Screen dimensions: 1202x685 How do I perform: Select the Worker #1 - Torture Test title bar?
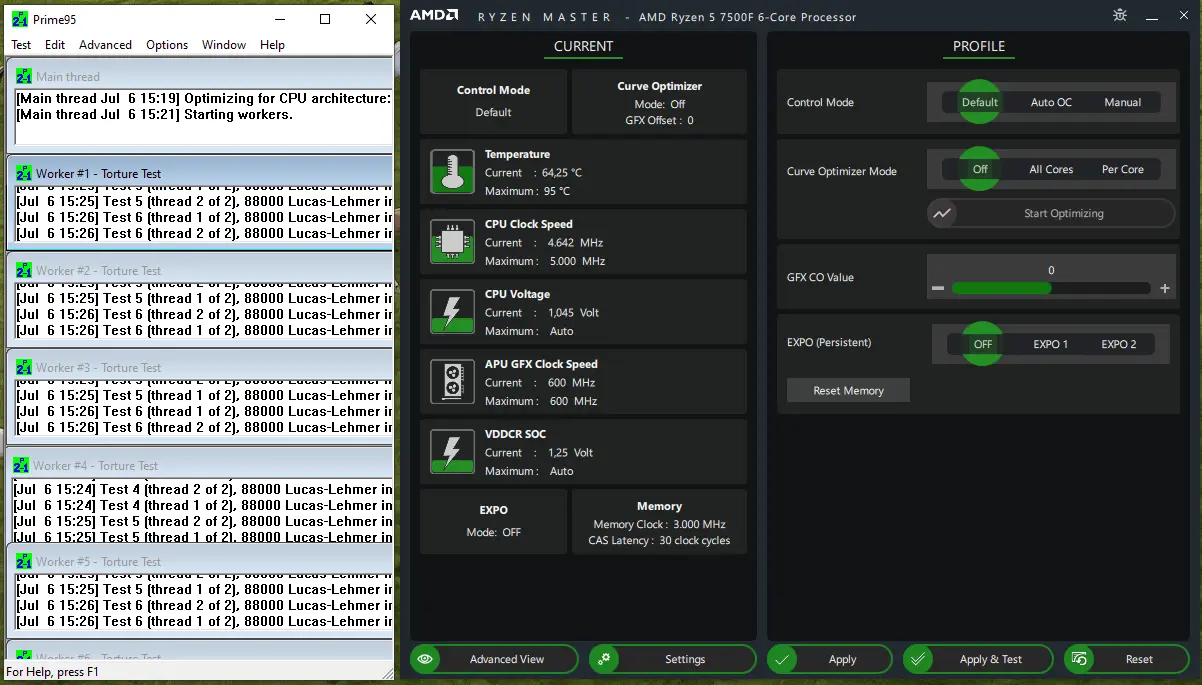(x=200, y=173)
